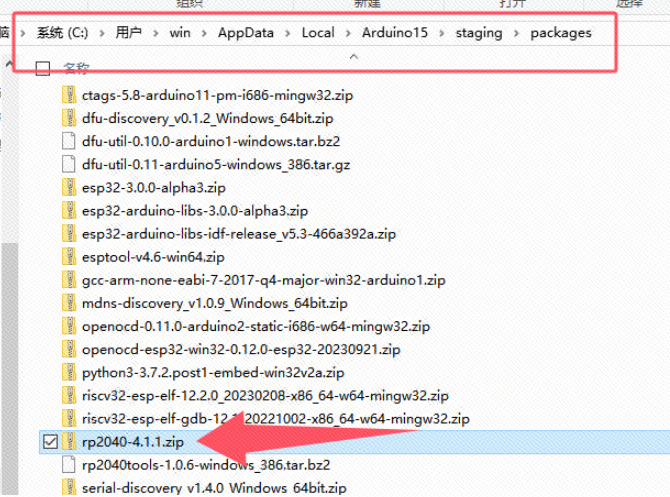Select dfu-discovery_v0.1.2_Windows_64bit.zip

coord(208,118)
